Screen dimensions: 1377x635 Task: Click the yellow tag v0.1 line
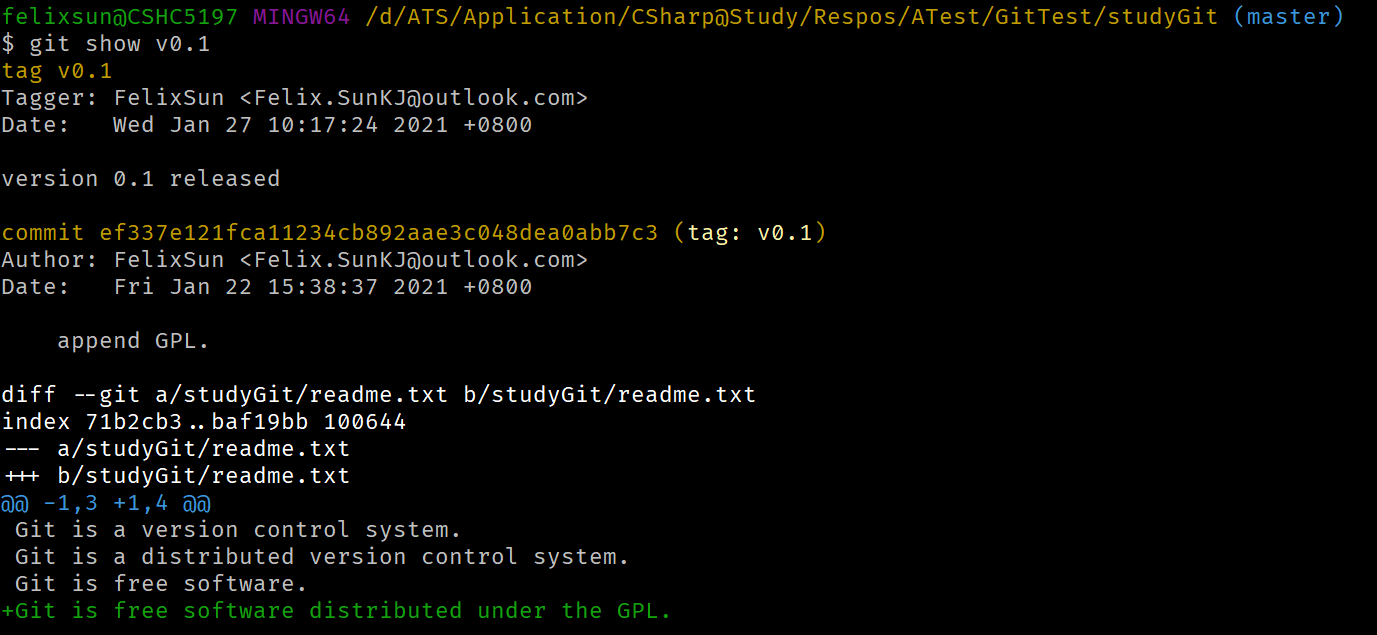57,71
